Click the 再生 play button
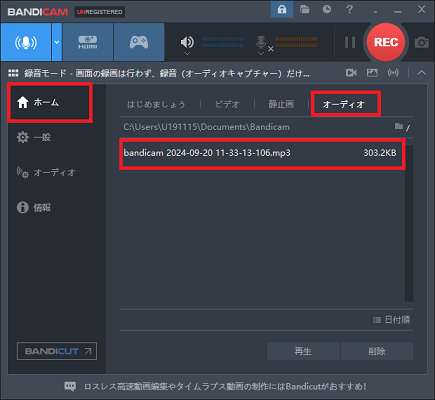435x400 pixels. (303, 351)
